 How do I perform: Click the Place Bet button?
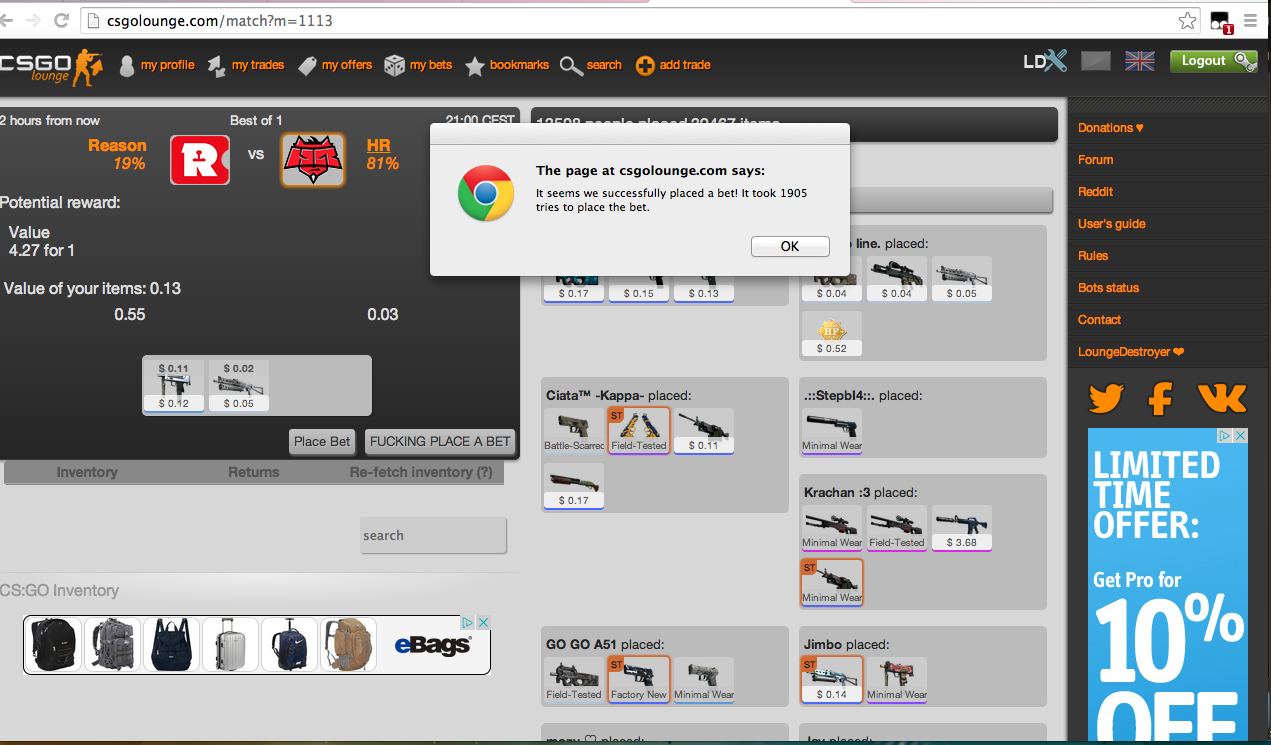point(322,441)
